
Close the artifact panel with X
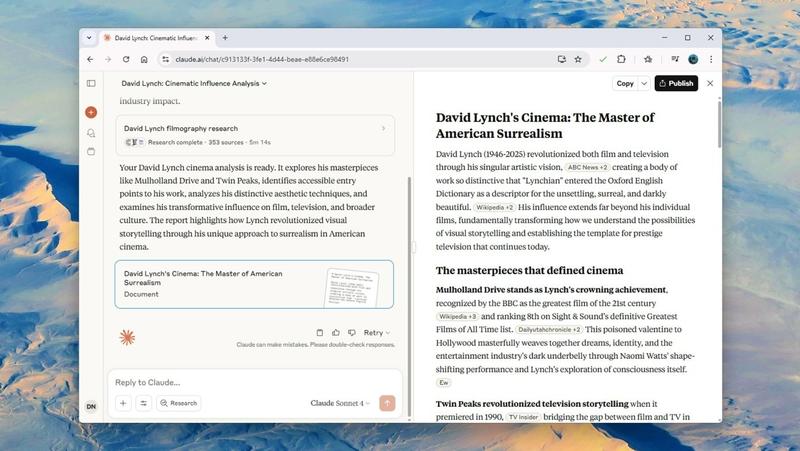point(710,83)
